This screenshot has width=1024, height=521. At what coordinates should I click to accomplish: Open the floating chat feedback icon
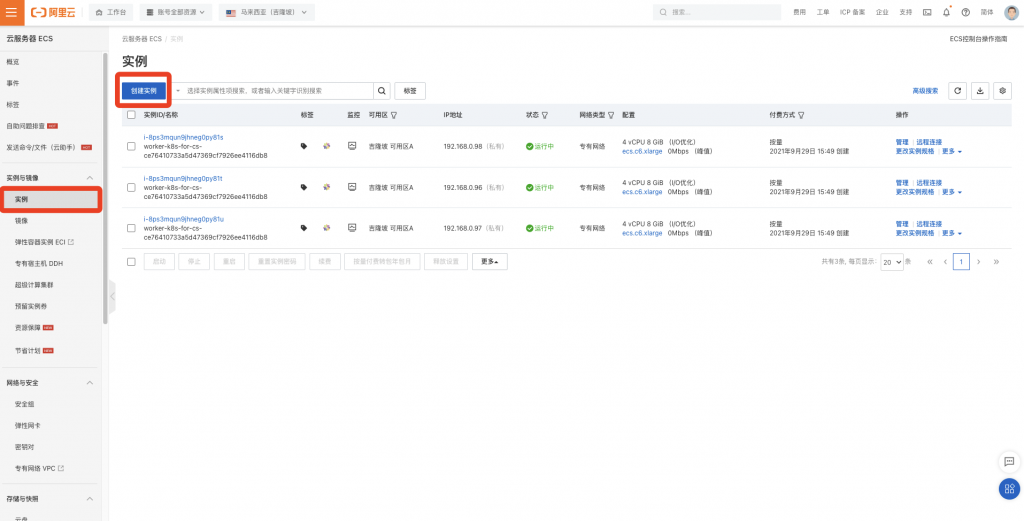pos(1009,461)
